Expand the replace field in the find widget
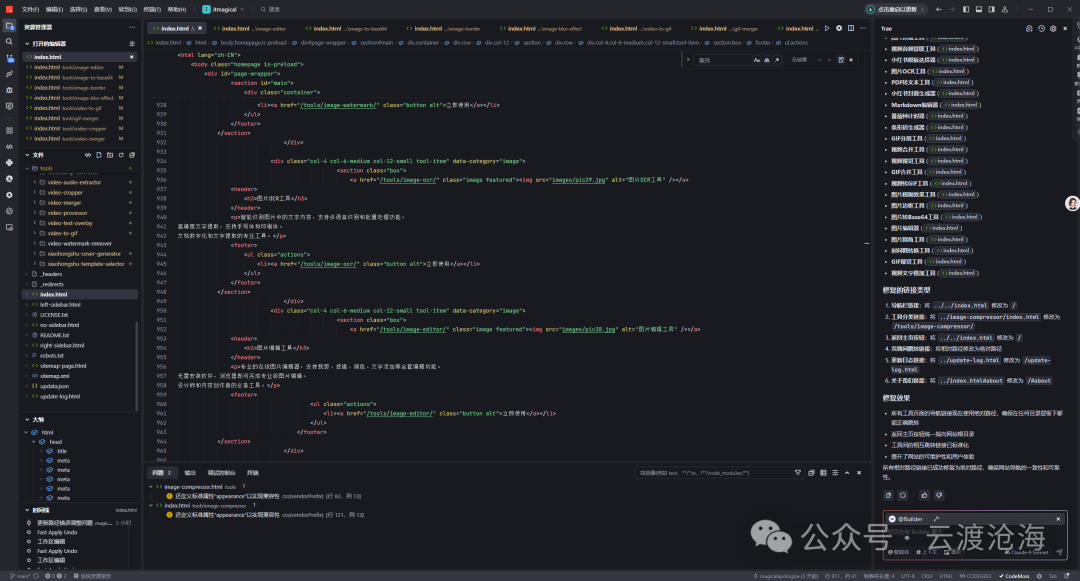The width and height of the screenshot is (1080, 581). tap(688, 60)
